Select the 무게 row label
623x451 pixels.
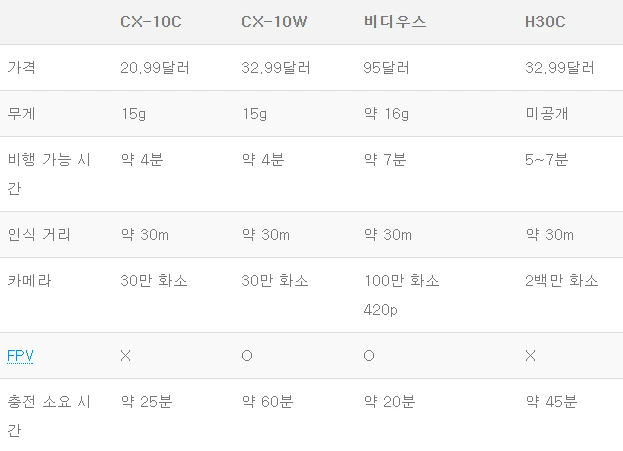tap(21, 114)
